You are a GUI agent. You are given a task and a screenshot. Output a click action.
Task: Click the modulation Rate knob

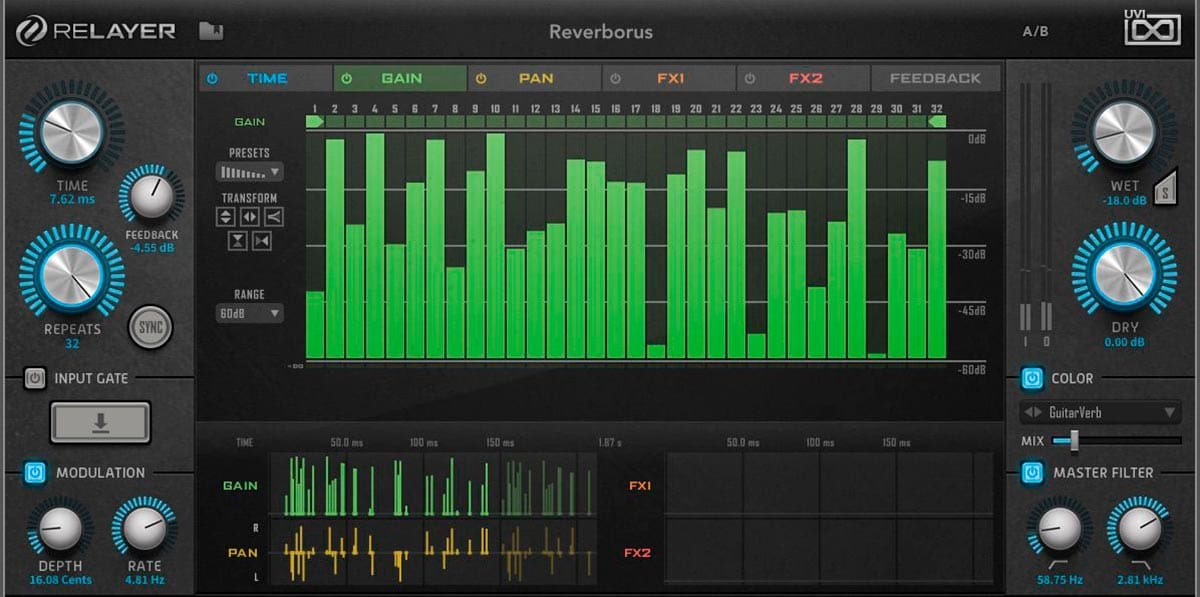(144, 530)
